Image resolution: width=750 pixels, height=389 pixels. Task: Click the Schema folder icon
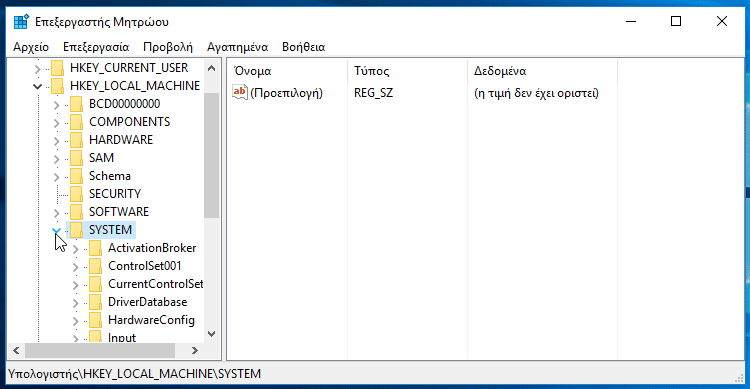coord(77,176)
